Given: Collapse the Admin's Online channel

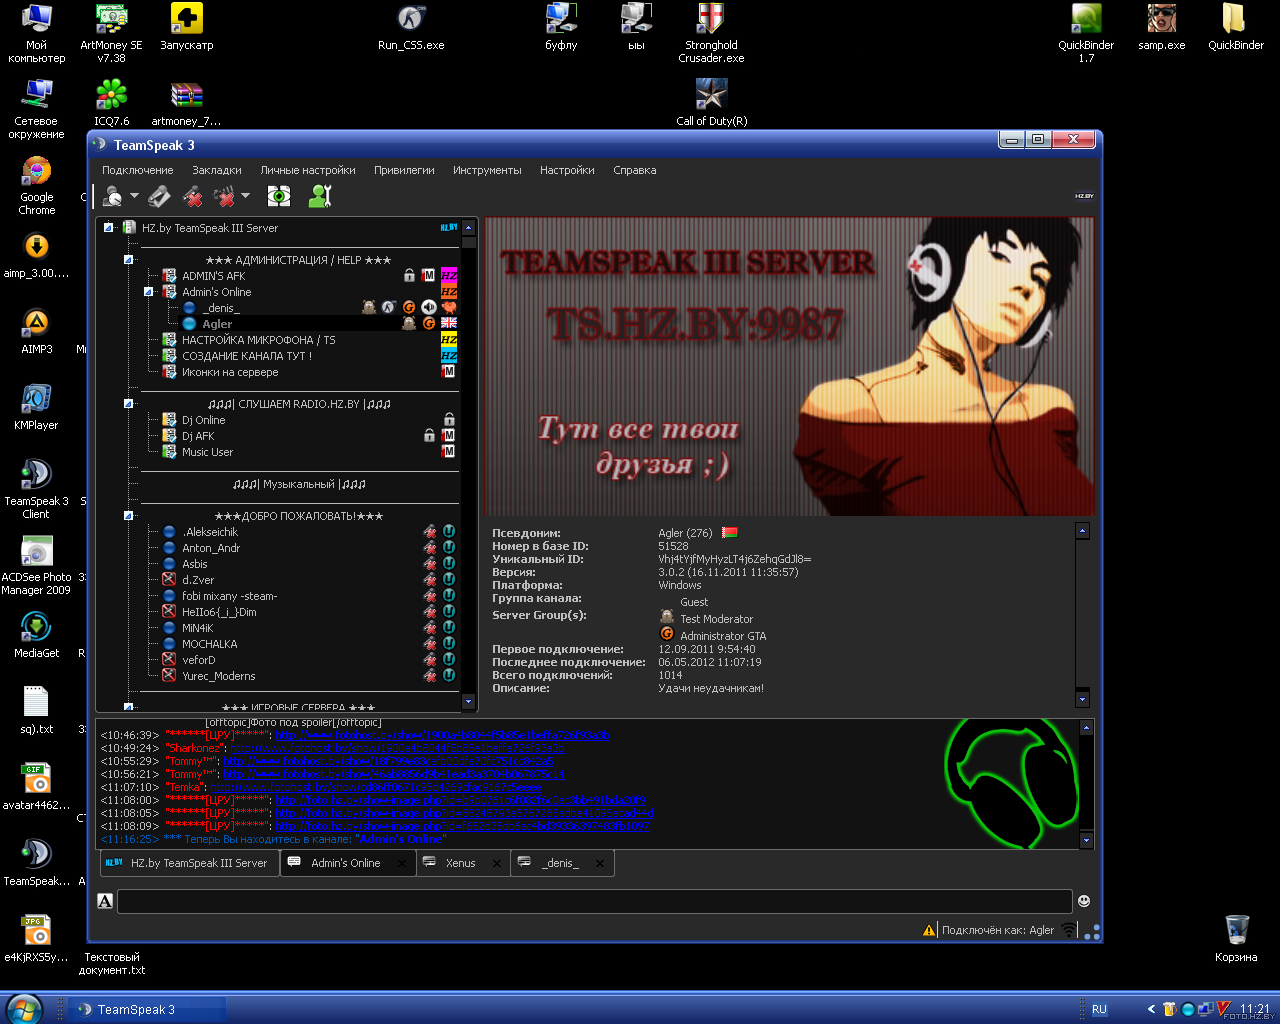Looking at the screenshot, I should click(x=148, y=292).
